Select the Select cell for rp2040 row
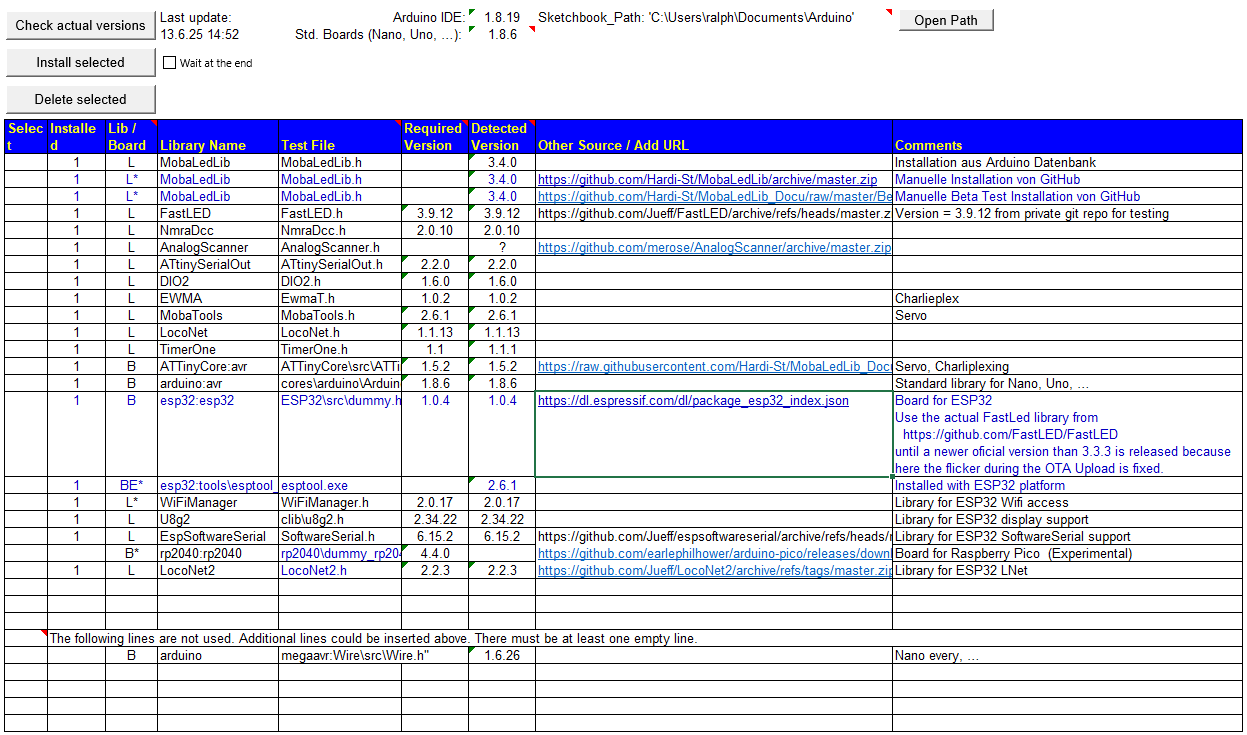Image resolution: width=1247 pixels, height=735 pixels. pos(26,554)
